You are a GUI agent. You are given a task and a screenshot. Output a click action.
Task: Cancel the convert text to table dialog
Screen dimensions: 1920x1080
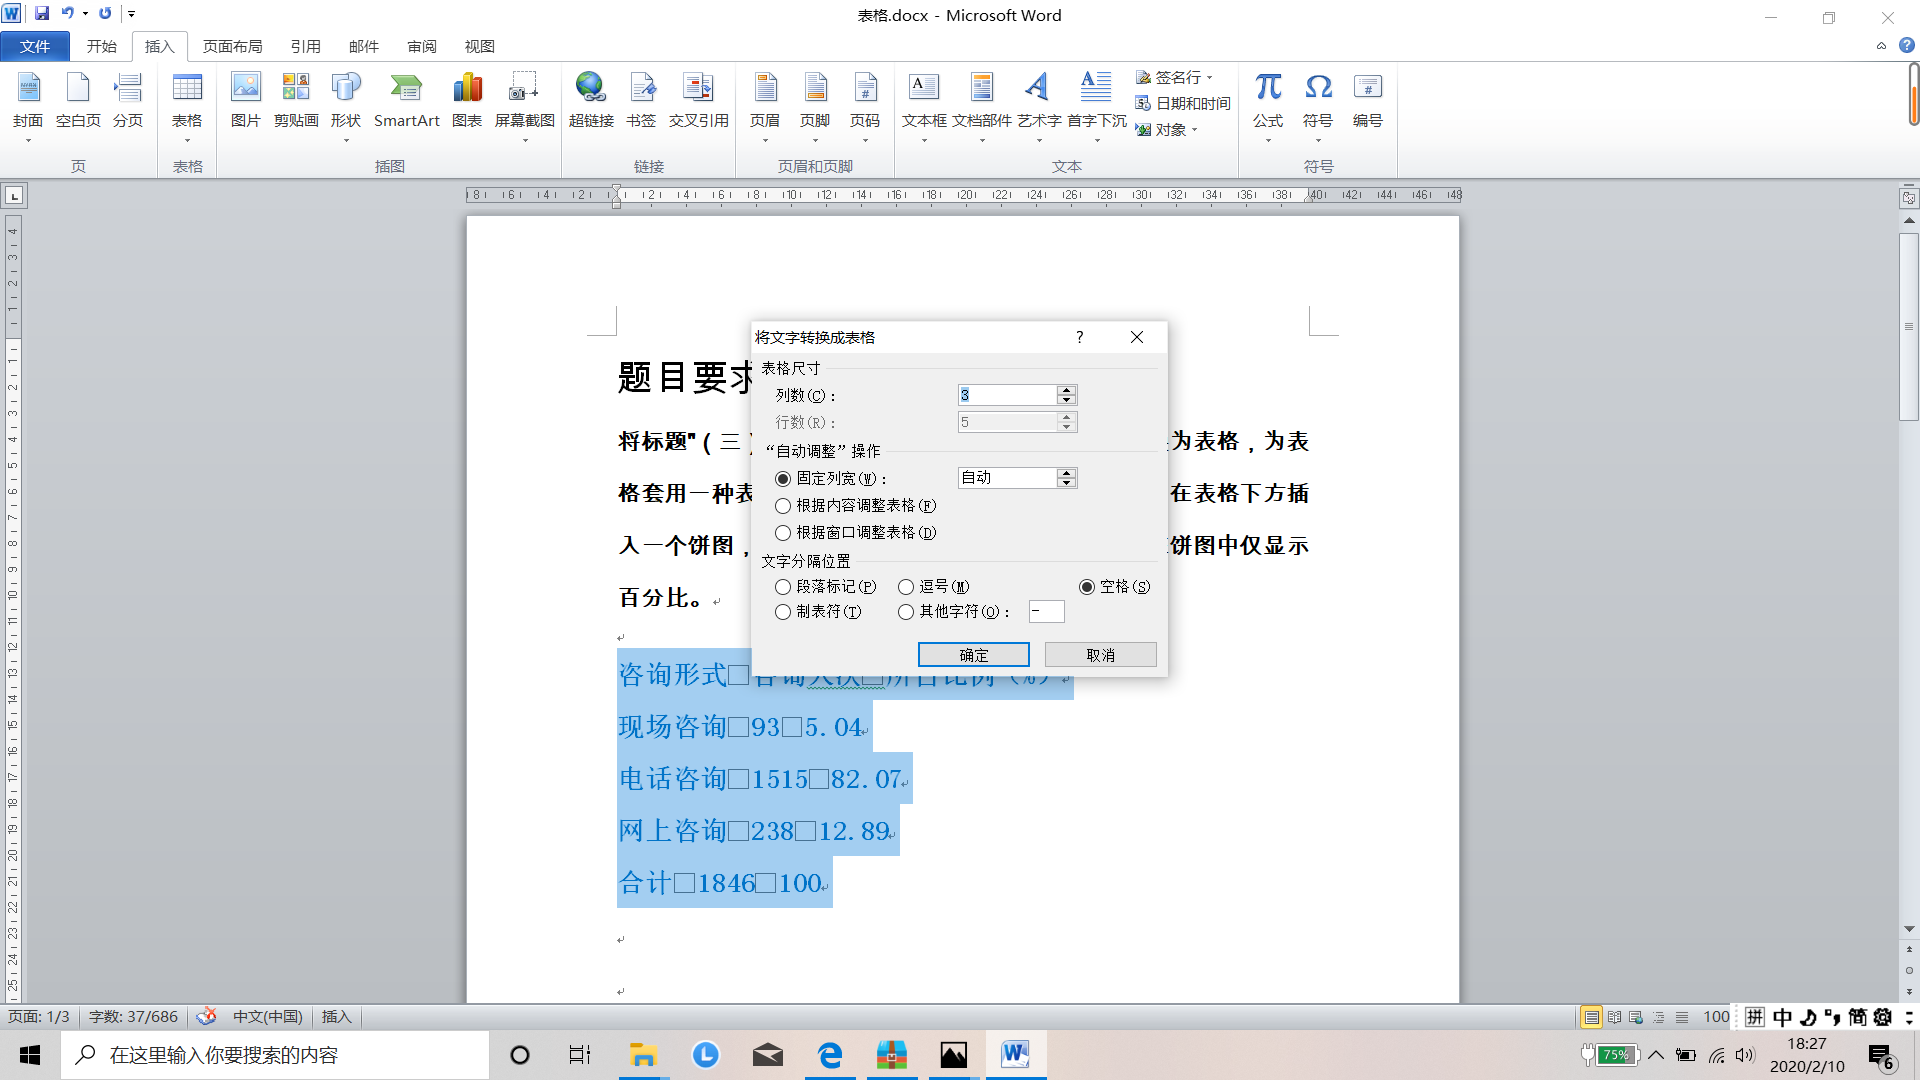tap(1100, 654)
